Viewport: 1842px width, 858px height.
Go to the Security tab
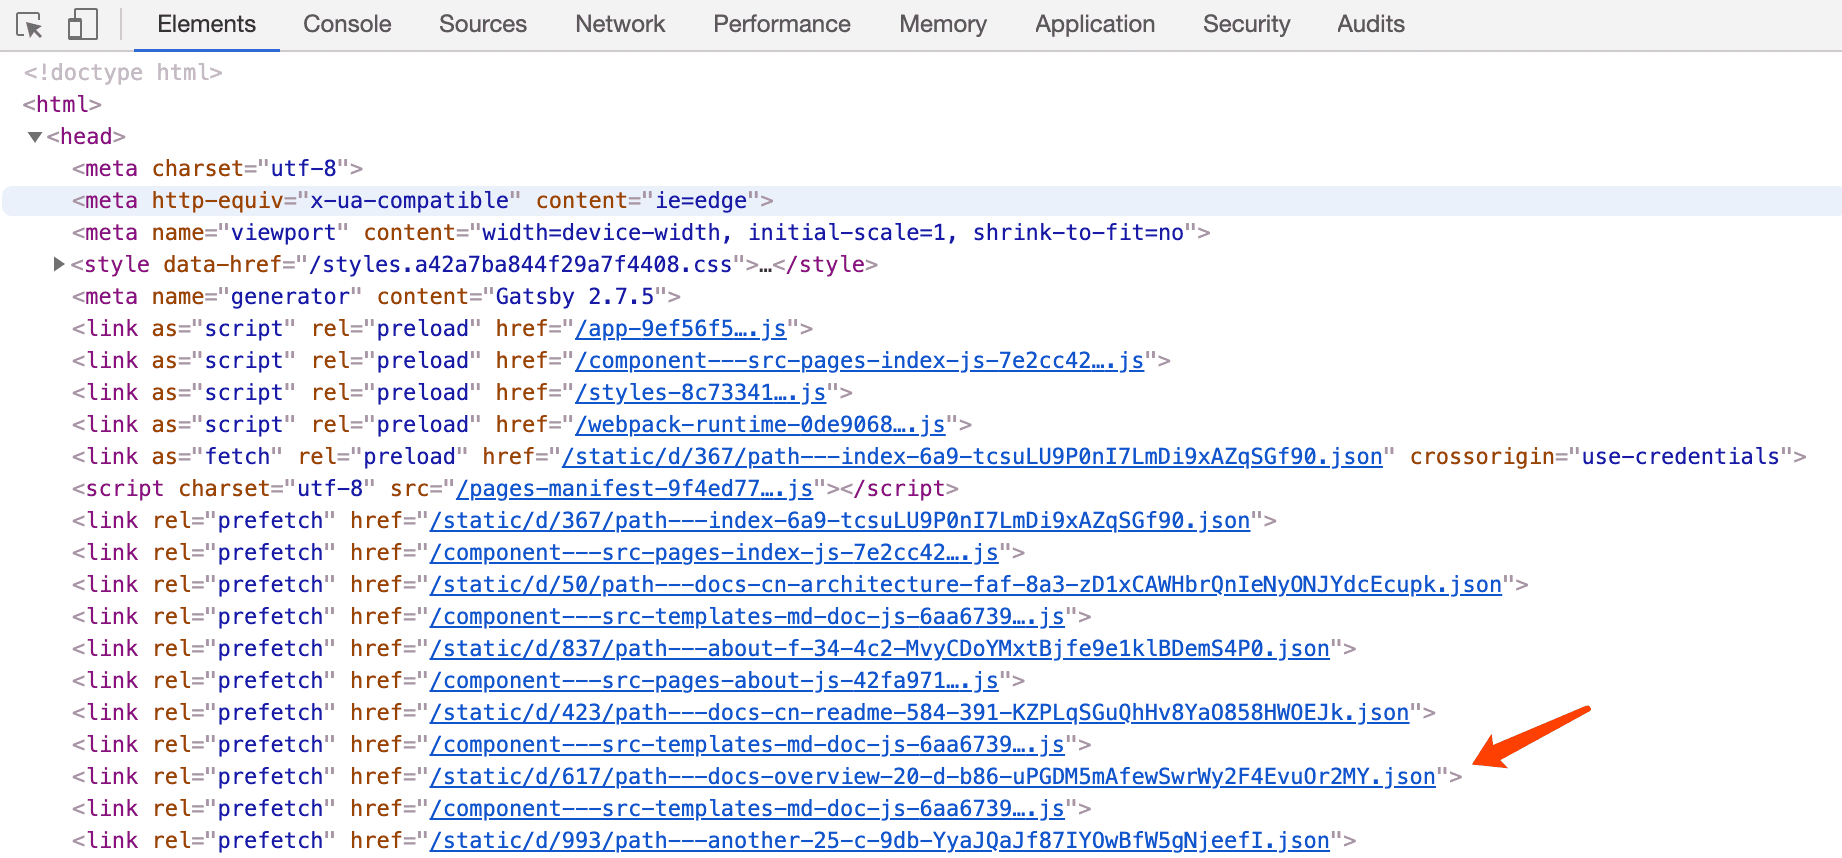pyautogui.click(x=1246, y=24)
